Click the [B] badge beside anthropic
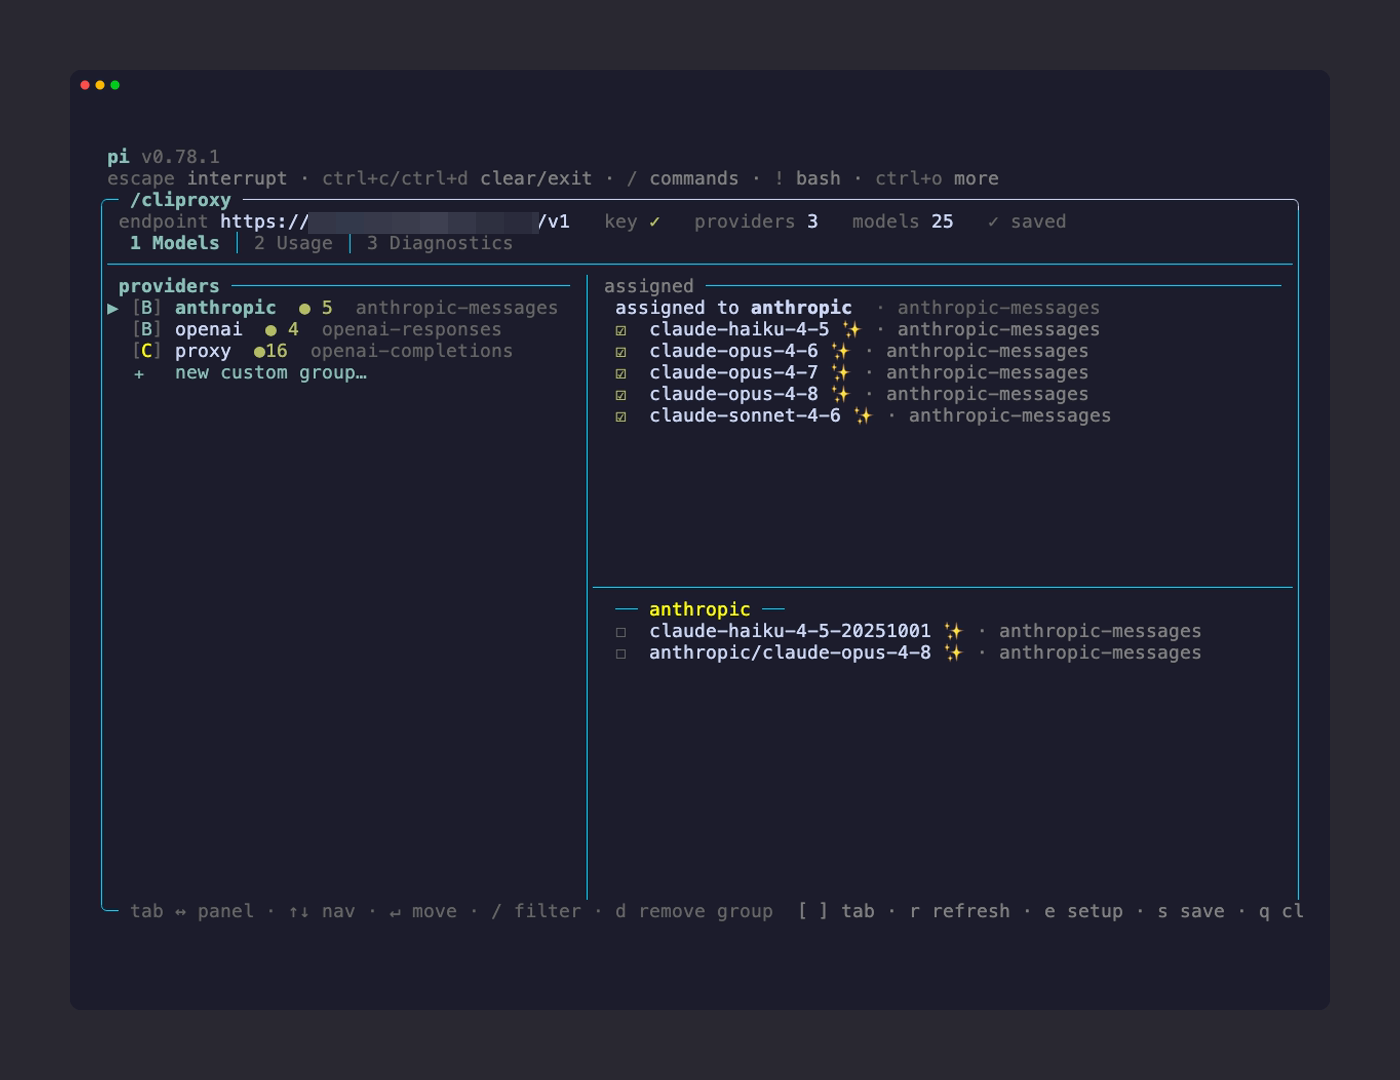This screenshot has height=1080, width=1400. [147, 308]
